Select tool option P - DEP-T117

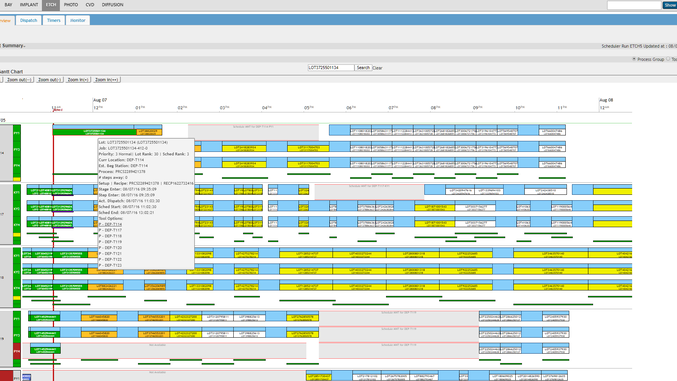tap(110, 230)
